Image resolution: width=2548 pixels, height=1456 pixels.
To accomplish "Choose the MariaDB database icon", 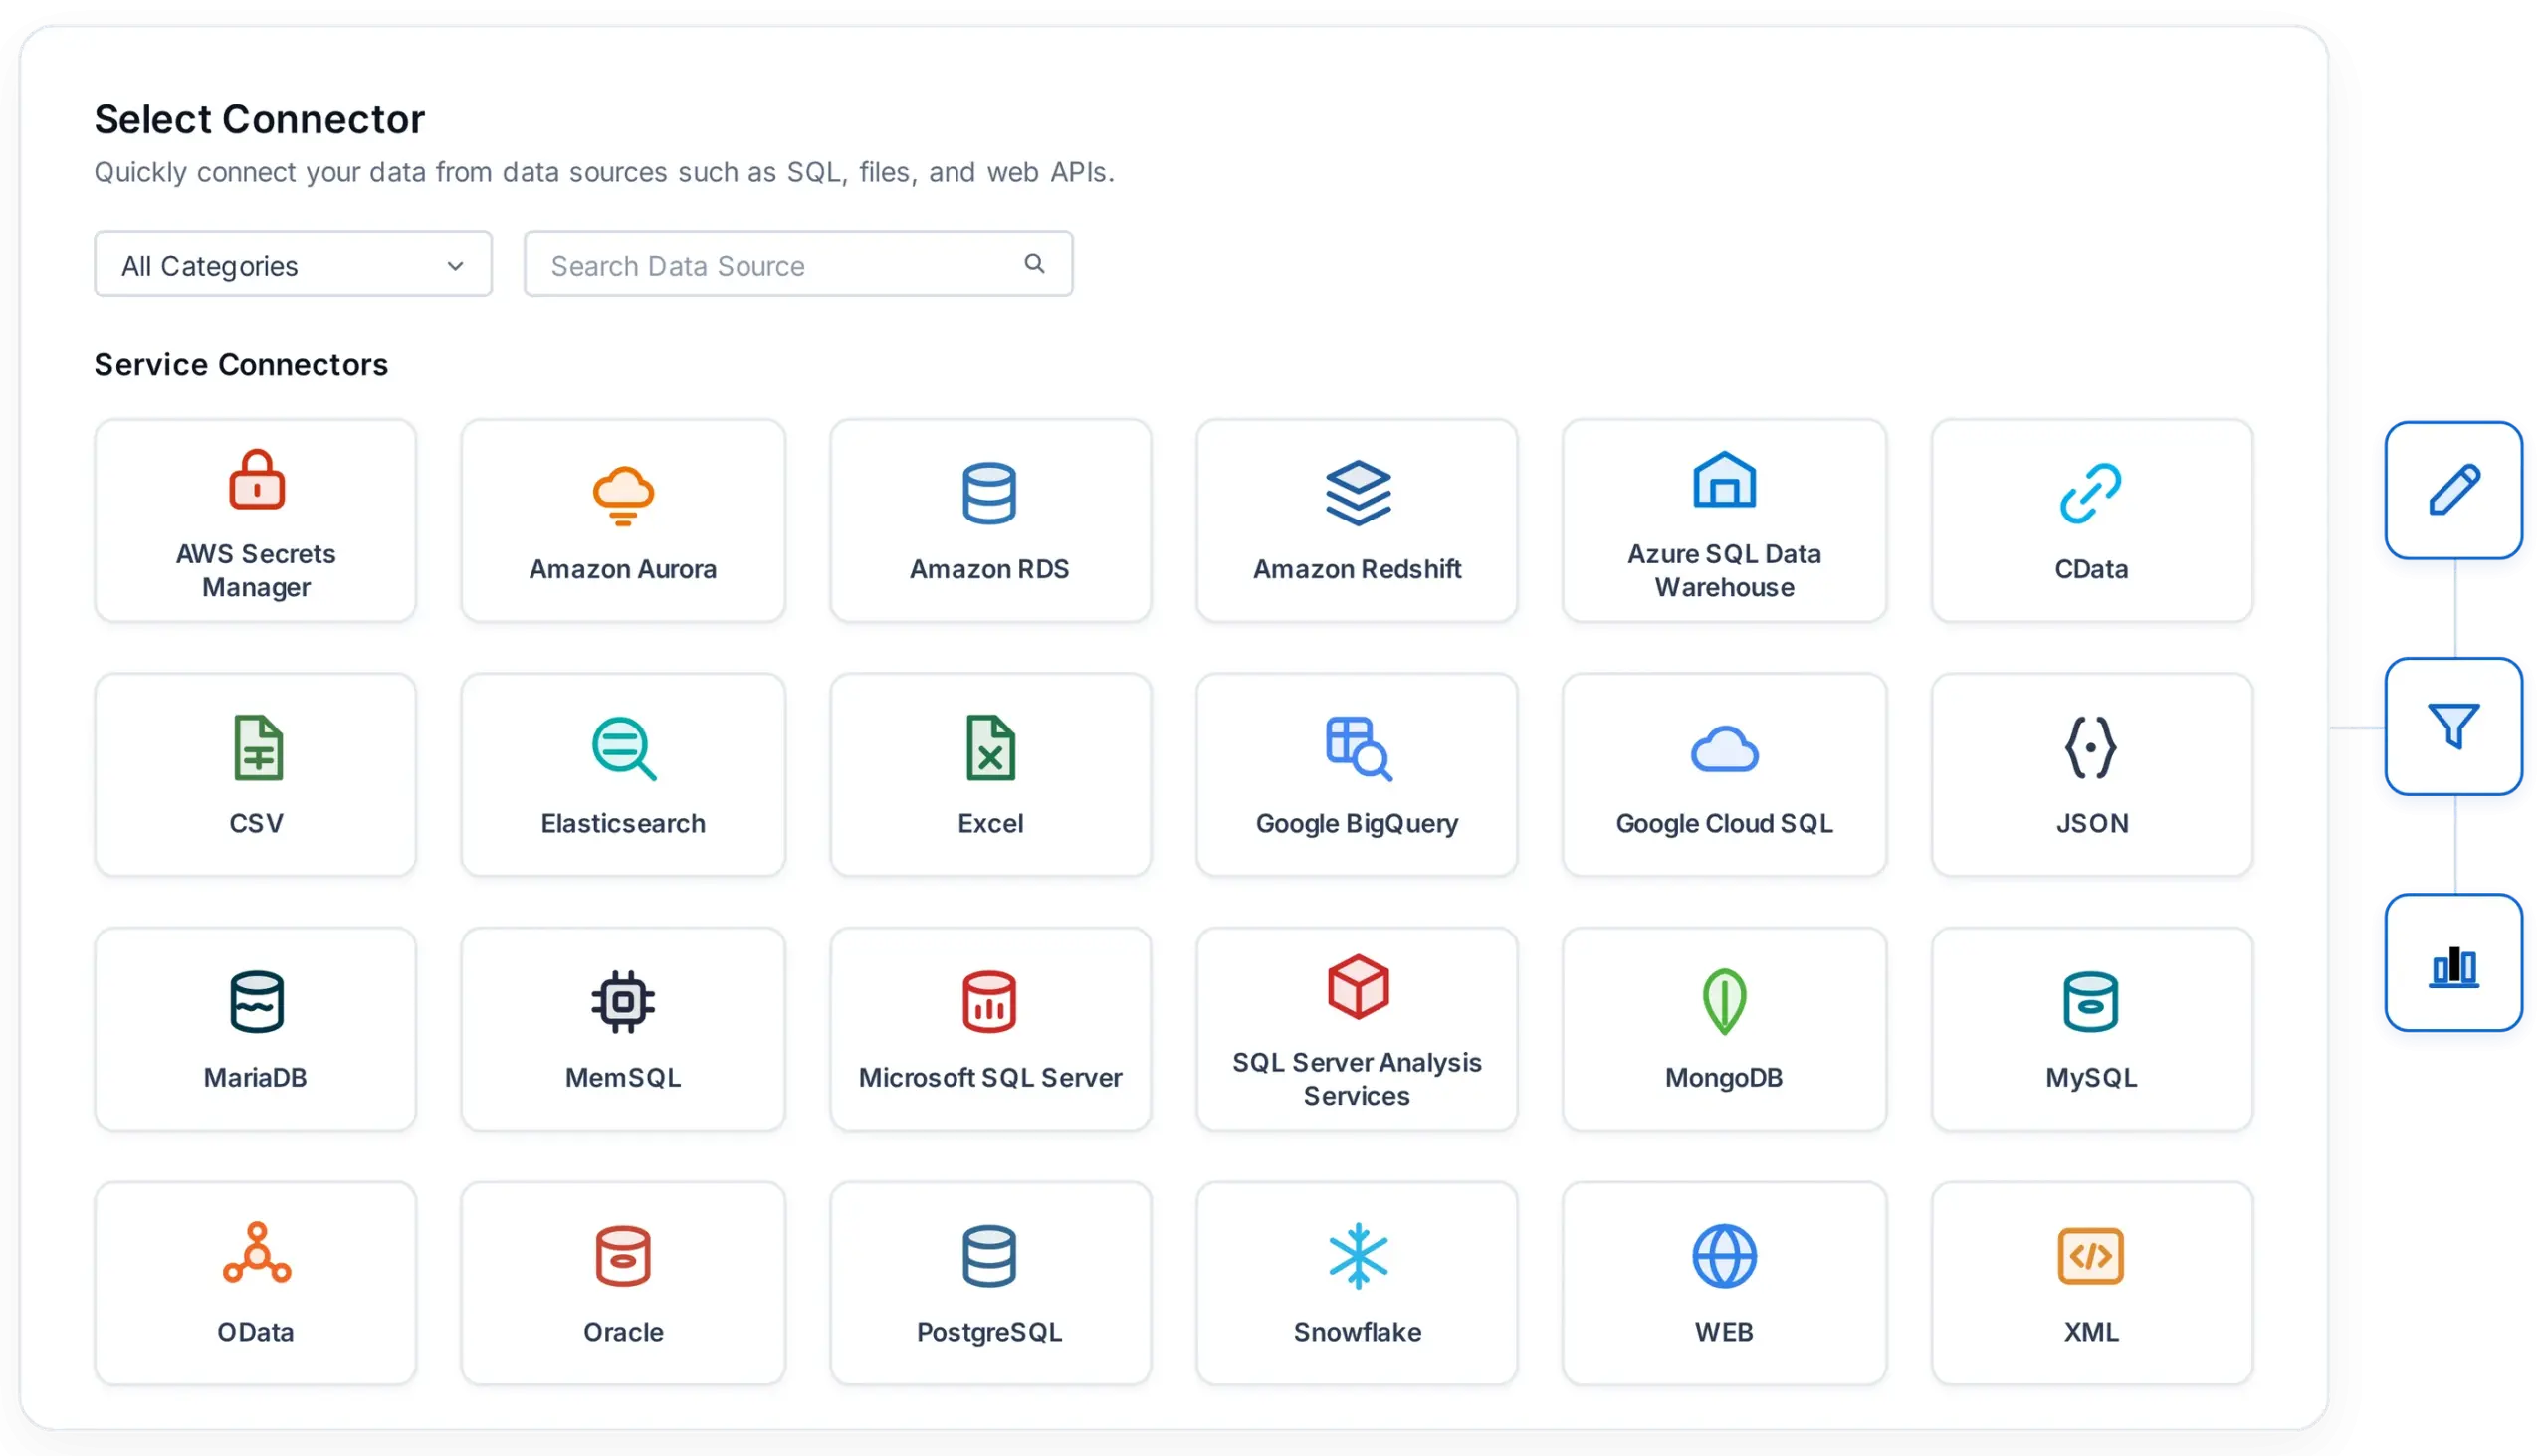I will tap(257, 1002).
